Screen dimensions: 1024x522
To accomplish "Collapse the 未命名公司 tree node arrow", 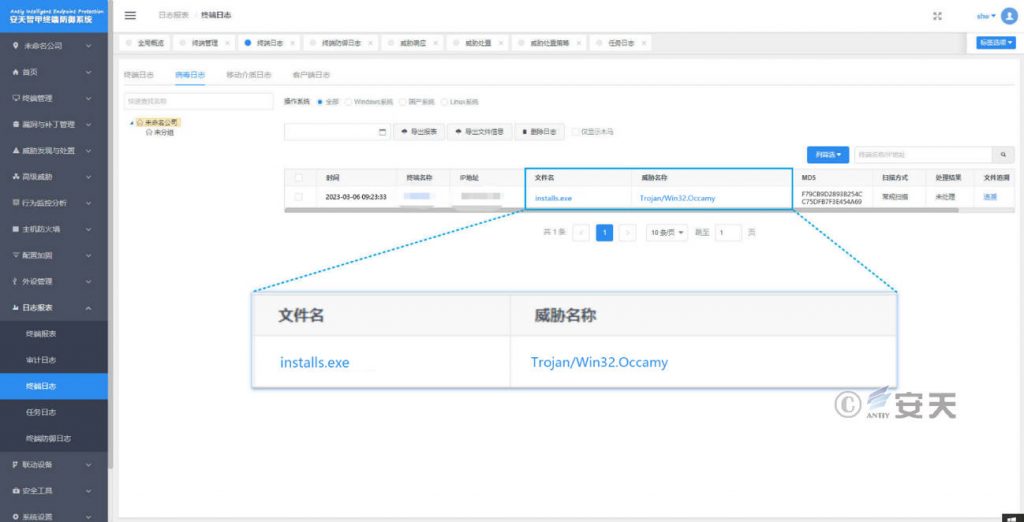I will 132,122.
